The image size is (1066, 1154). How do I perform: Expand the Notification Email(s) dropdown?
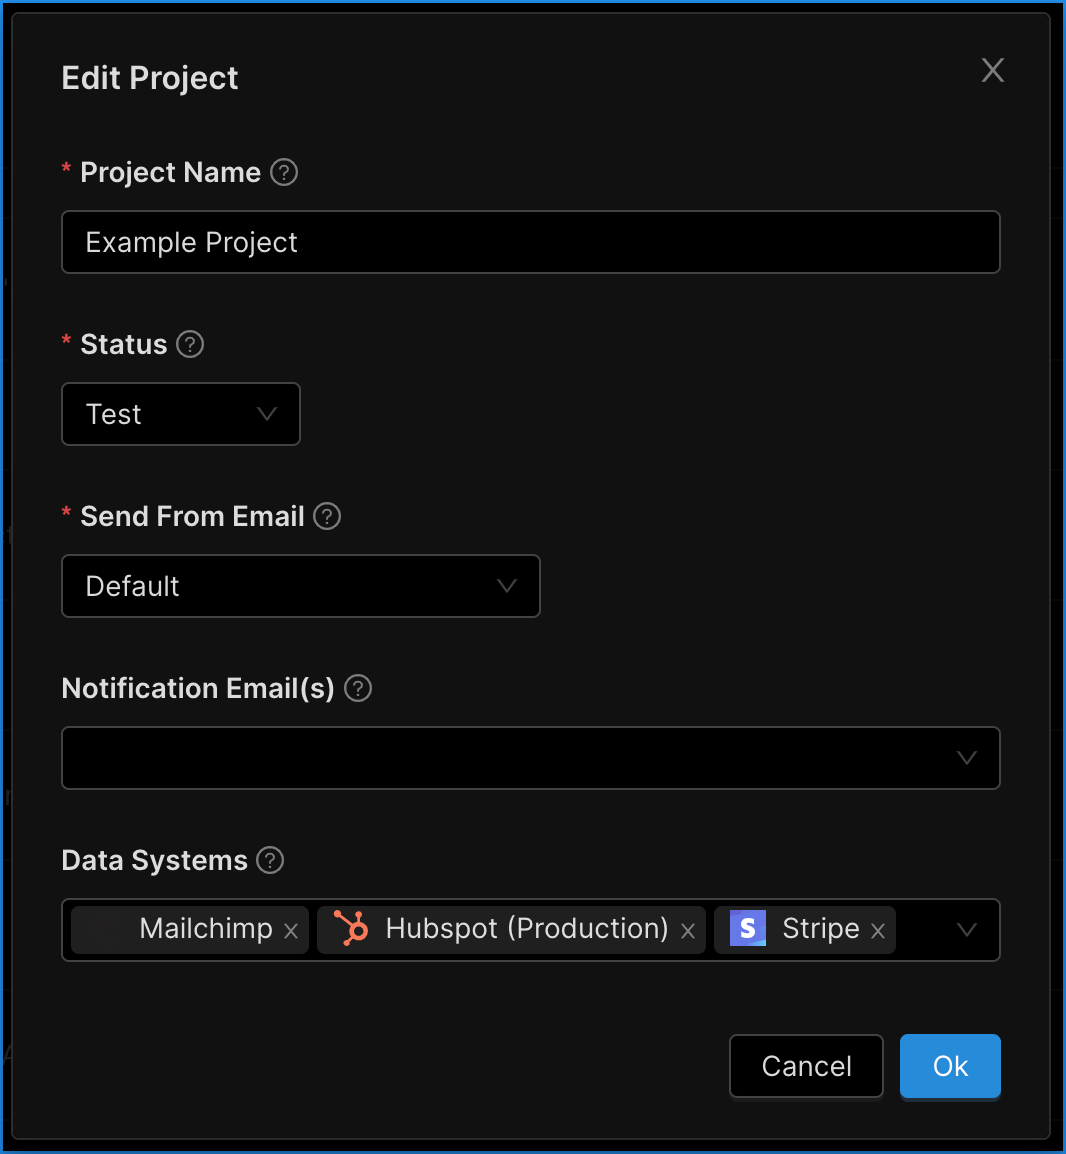click(x=966, y=758)
